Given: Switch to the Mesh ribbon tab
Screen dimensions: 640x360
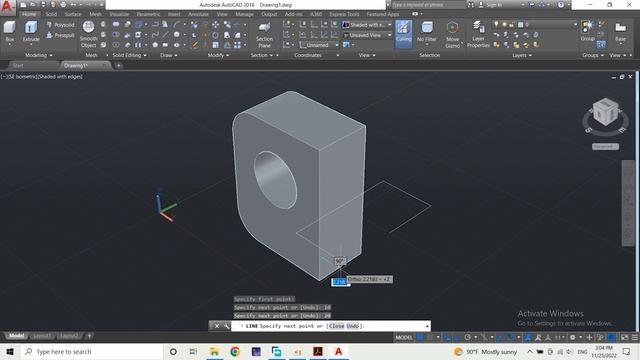Looking at the screenshot, I should [x=96, y=14].
